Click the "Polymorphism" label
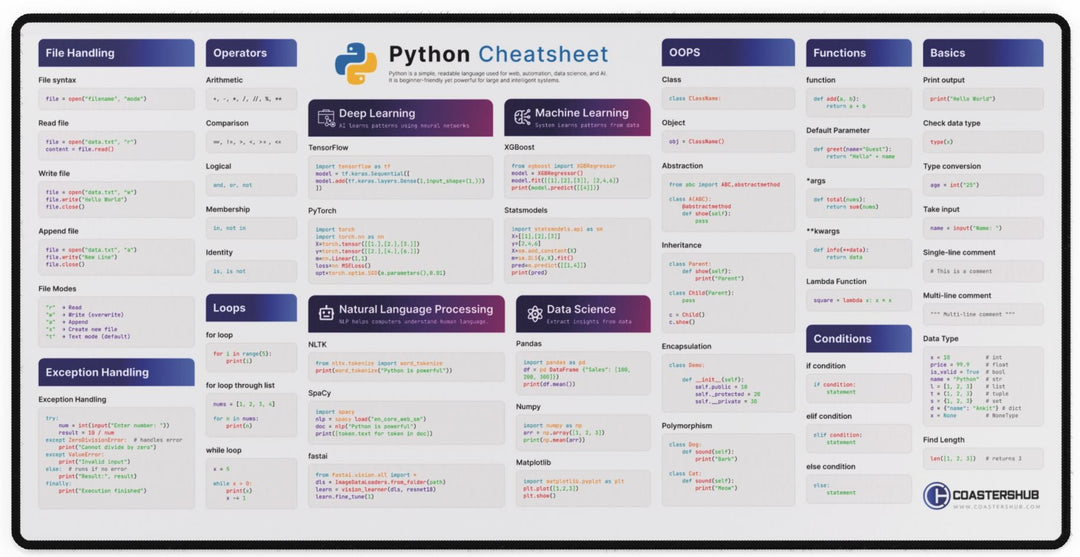Image resolution: width=1080 pixels, height=557 pixels. [687, 426]
